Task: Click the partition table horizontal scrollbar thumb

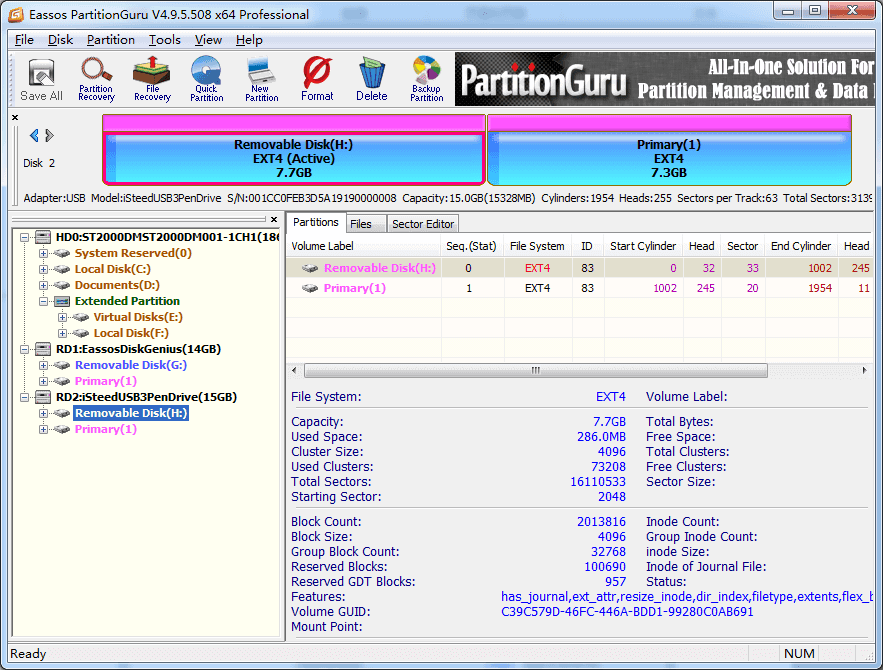Action: [536, 370]
